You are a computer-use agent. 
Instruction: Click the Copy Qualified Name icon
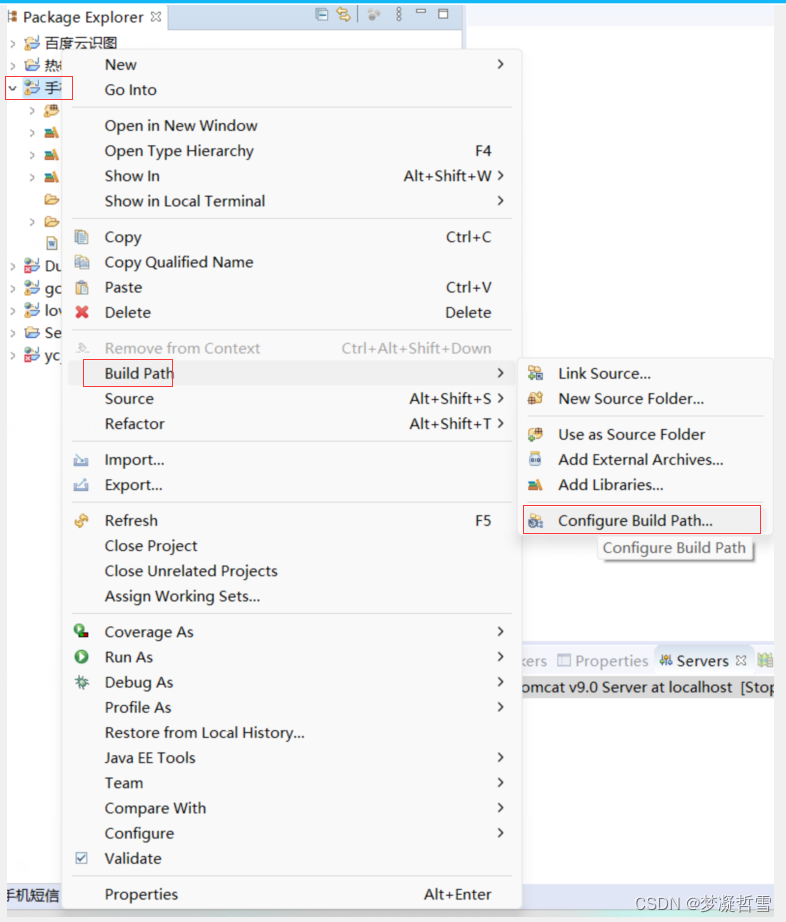(82, 262)
